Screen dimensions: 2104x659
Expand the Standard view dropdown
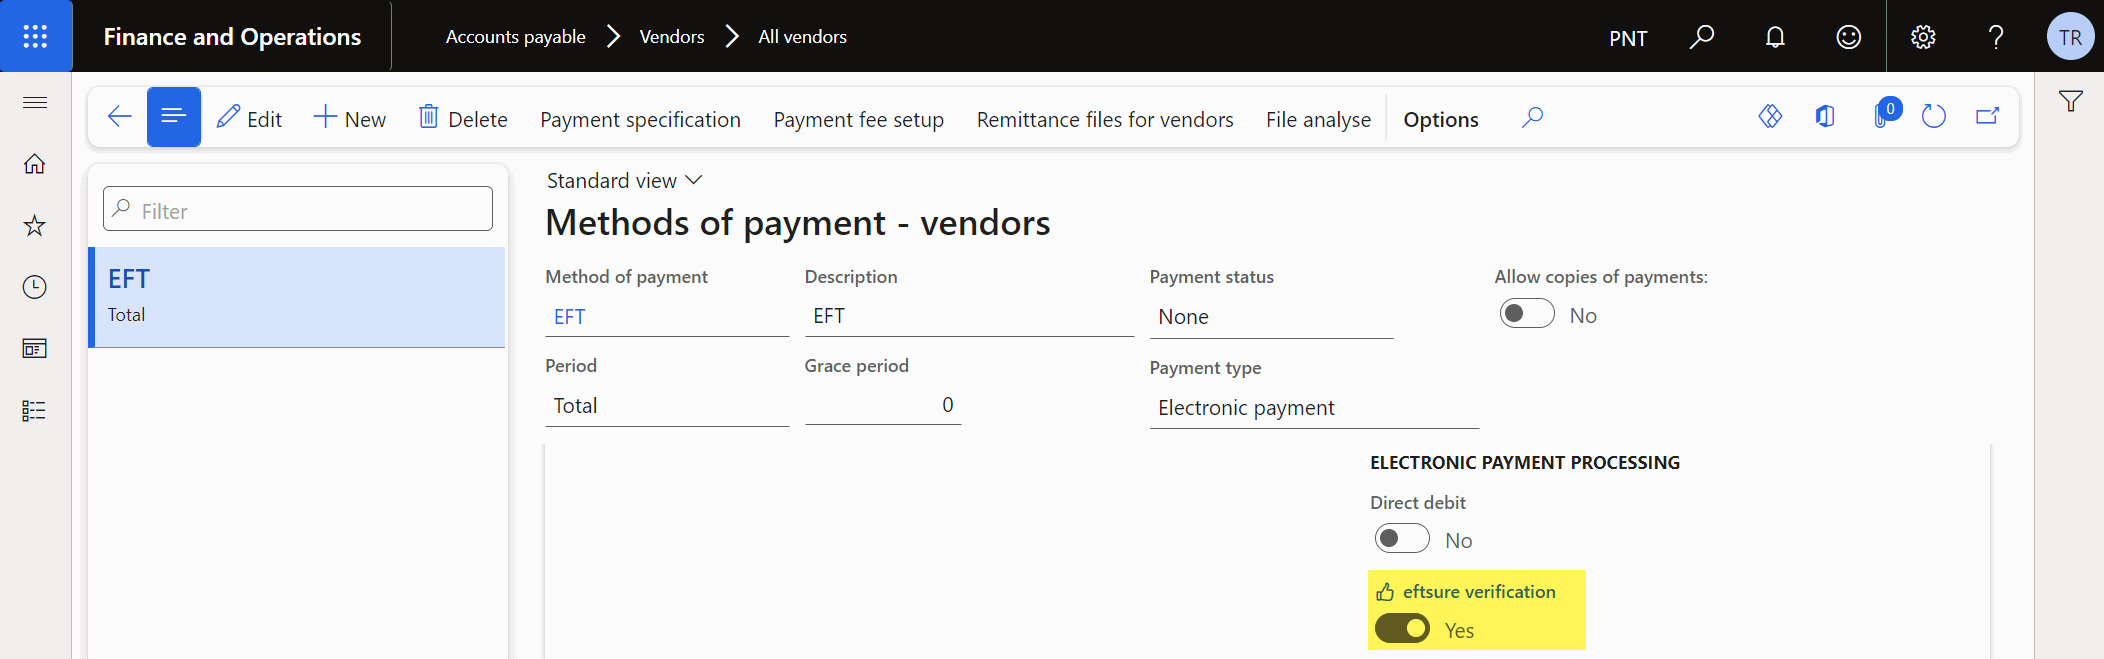click(625, 181)
